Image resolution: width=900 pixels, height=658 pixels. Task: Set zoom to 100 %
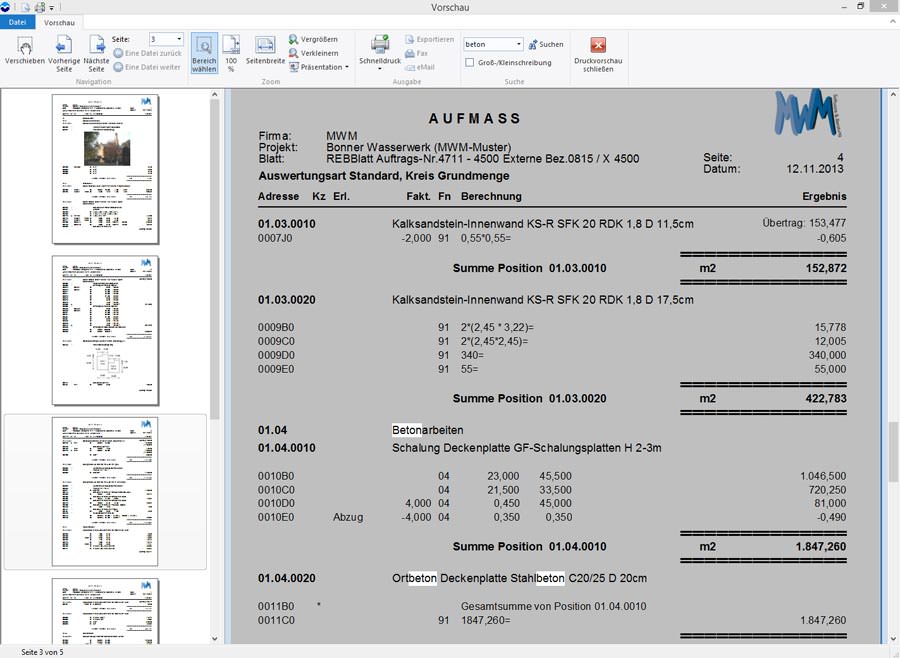pyautogui.click(x=231, y=53)
